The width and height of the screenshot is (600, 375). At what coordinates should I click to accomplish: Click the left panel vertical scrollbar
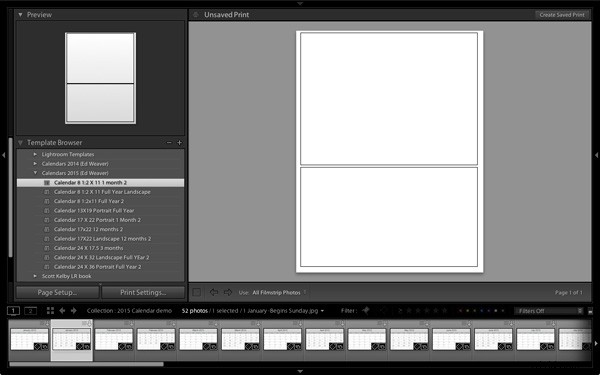point(10,197)
